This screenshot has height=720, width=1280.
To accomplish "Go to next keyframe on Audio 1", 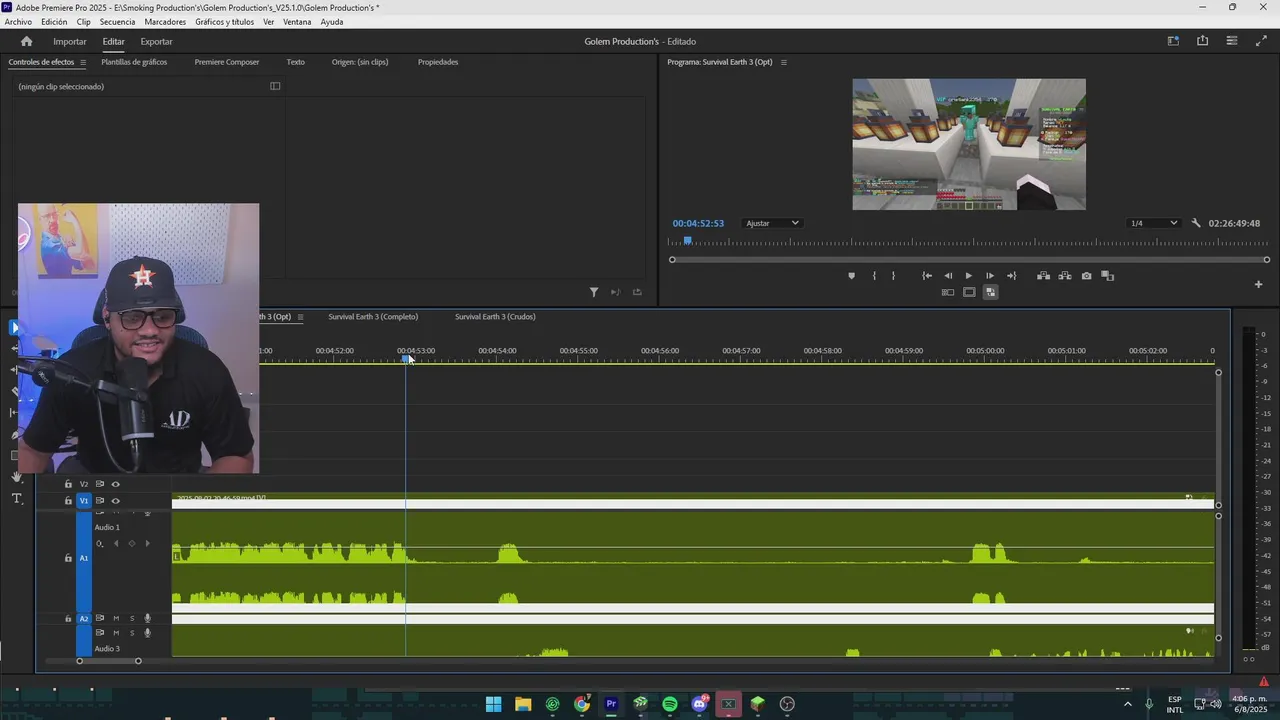I will [x=148, y=544].
